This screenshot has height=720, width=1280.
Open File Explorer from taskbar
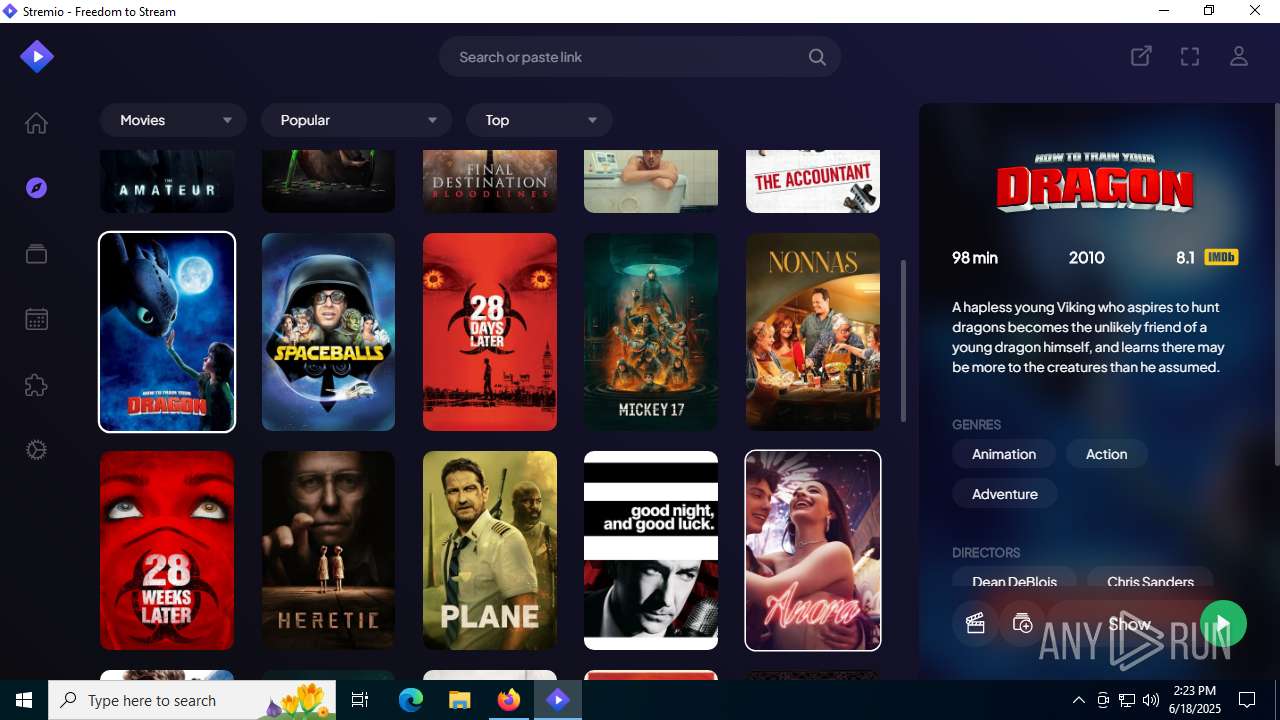click(459, 700)
